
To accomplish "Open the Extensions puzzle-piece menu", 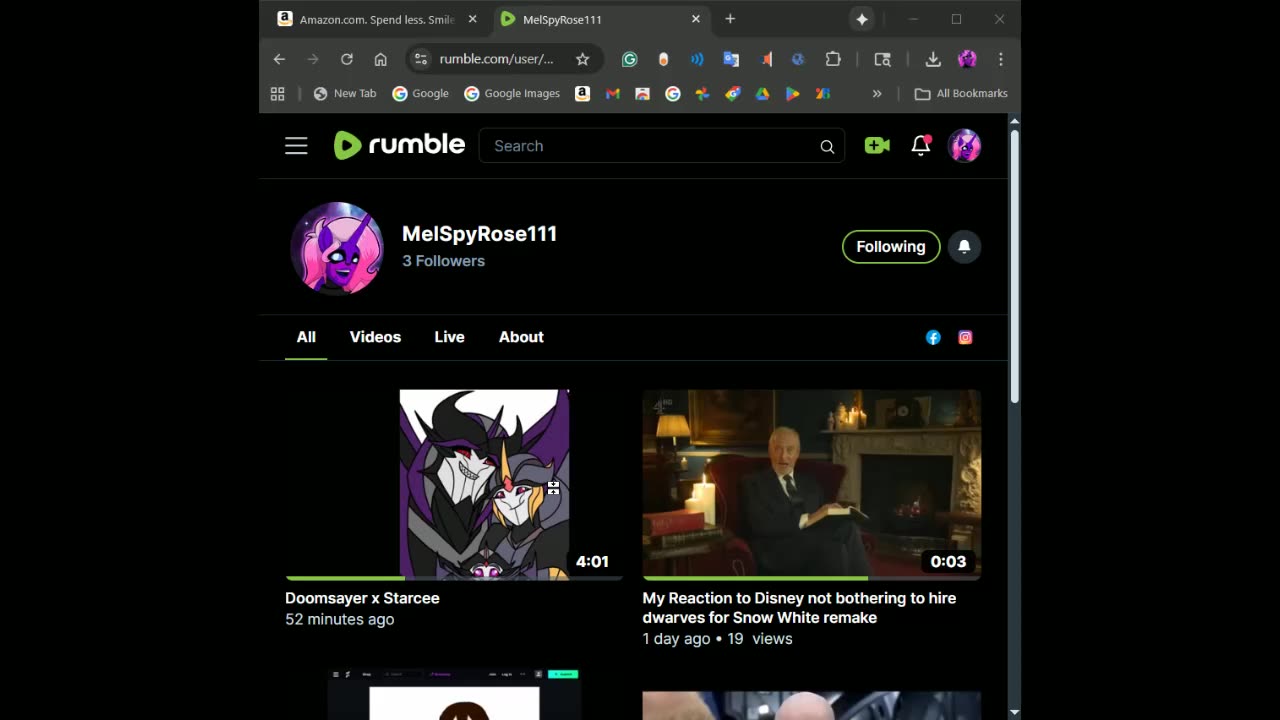I will click(833, 59).
